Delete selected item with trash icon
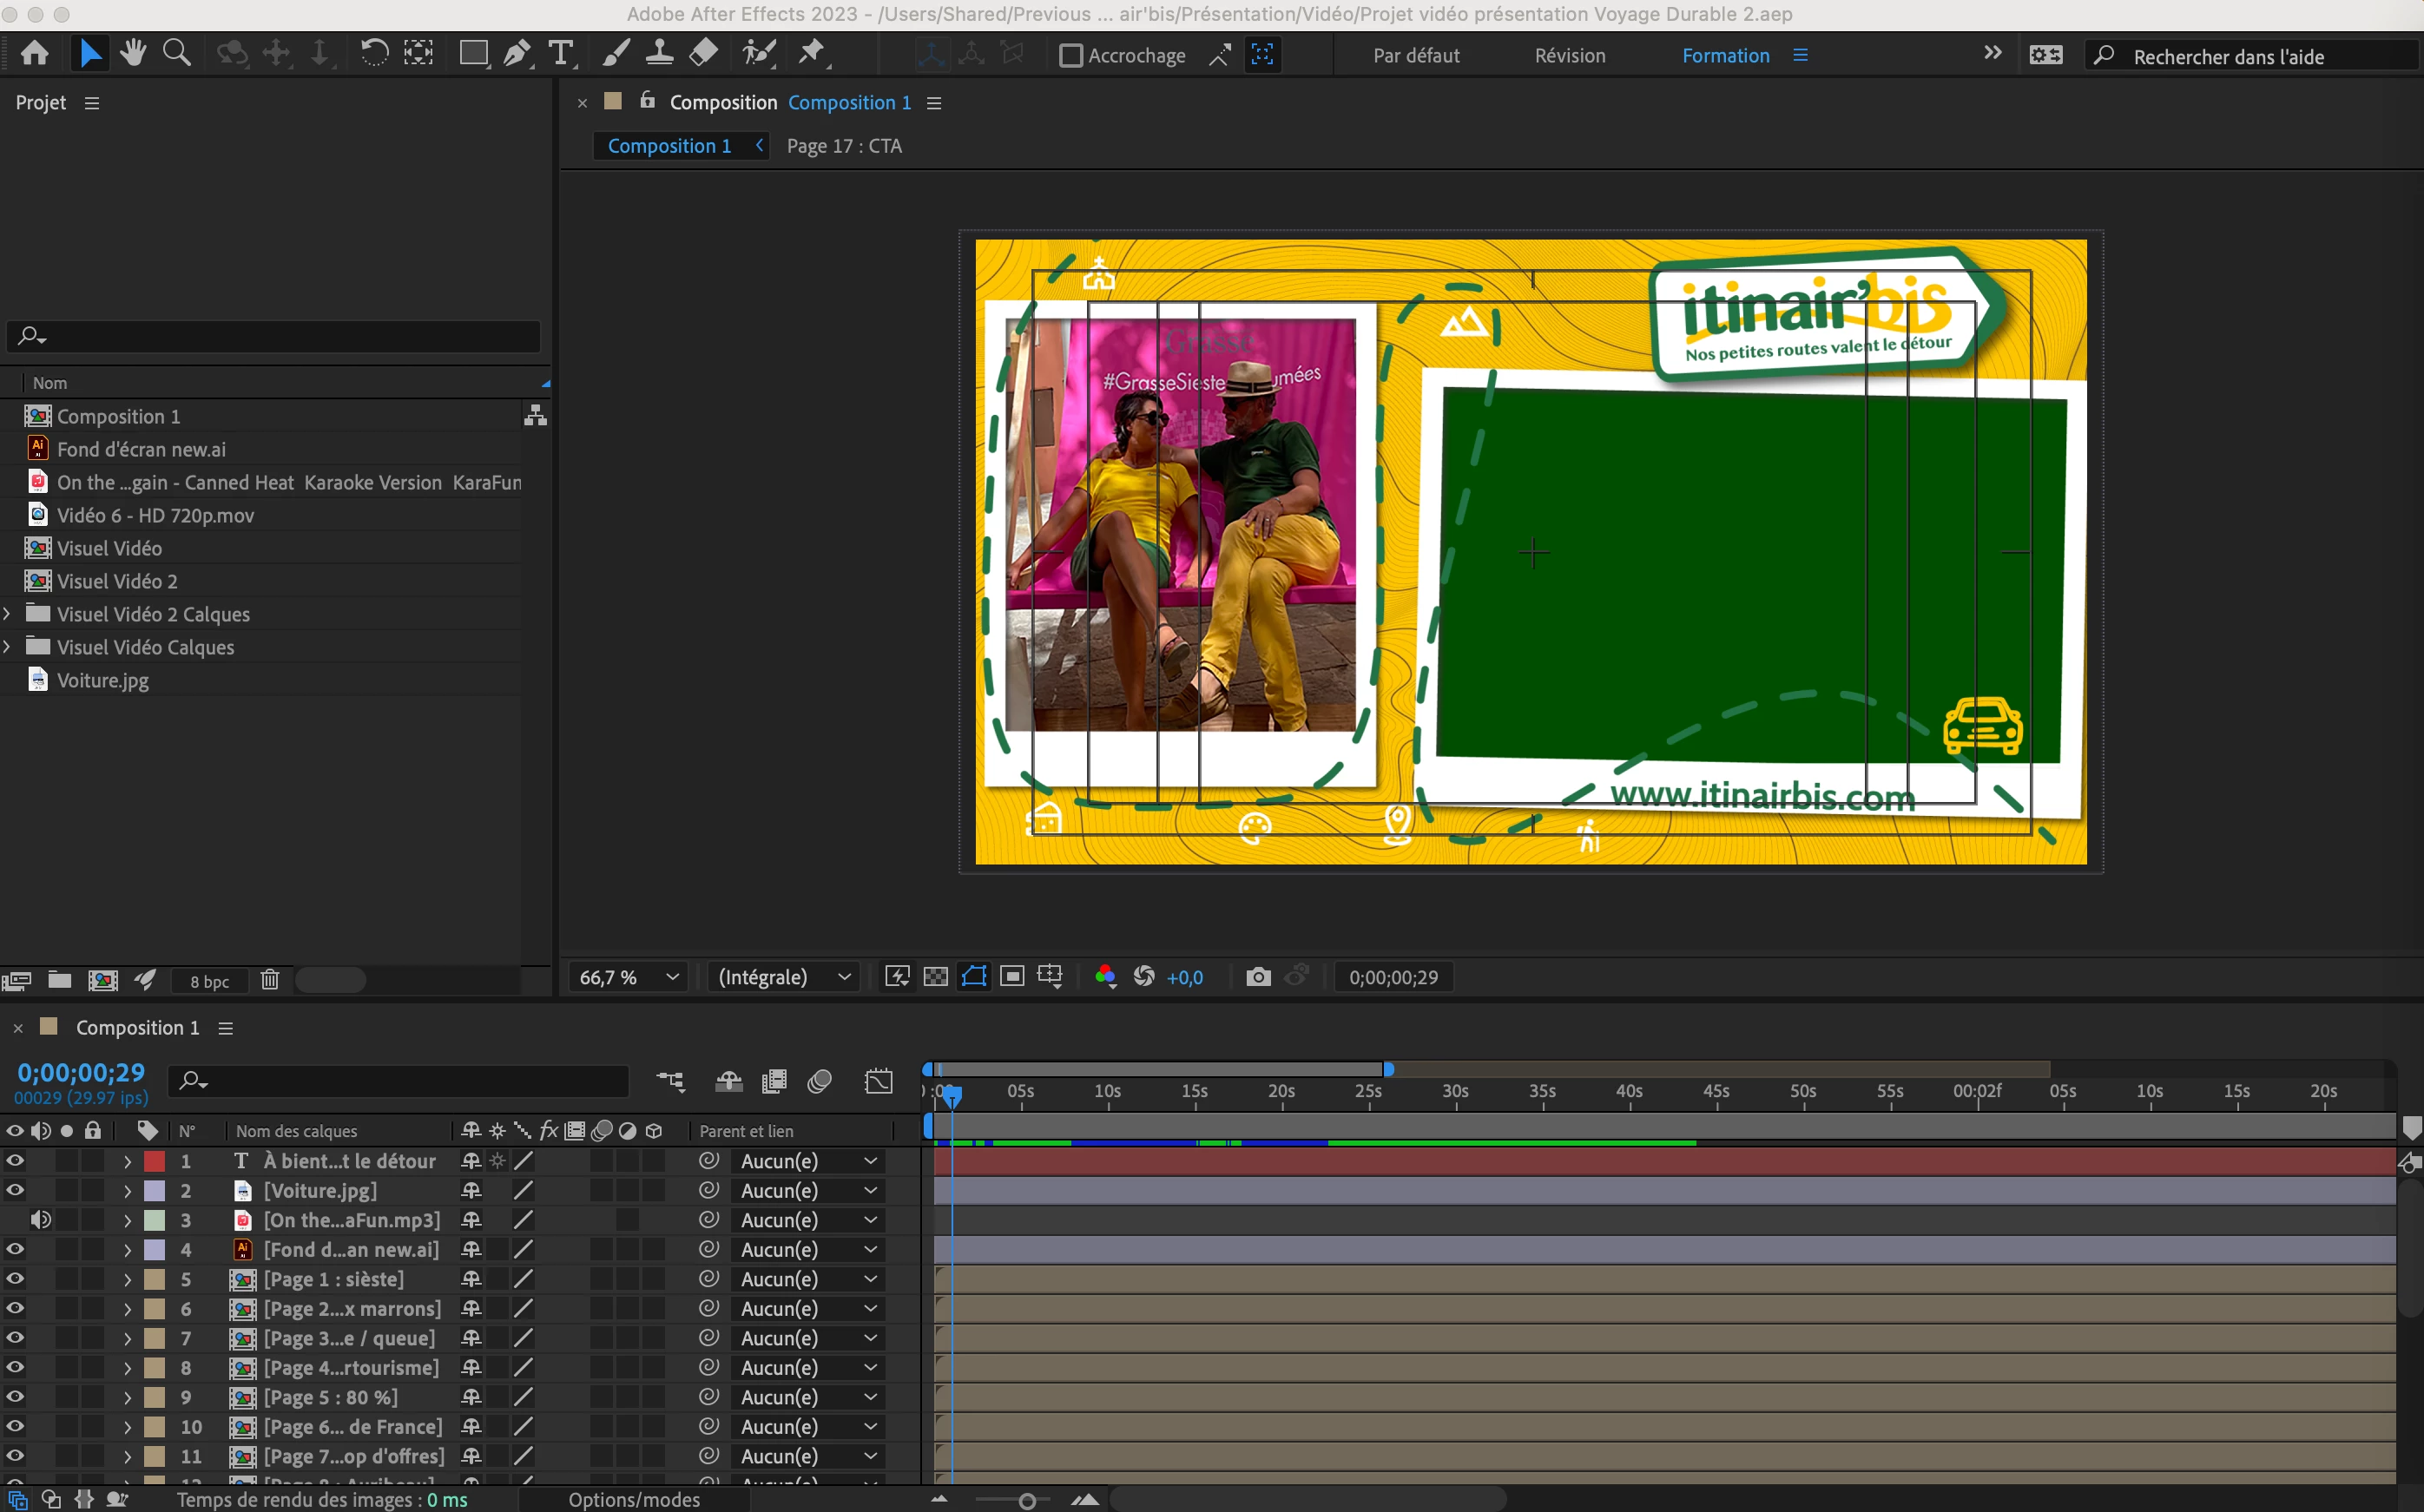The width and height of the screenshot is (2424, 1512). (270, 980)
